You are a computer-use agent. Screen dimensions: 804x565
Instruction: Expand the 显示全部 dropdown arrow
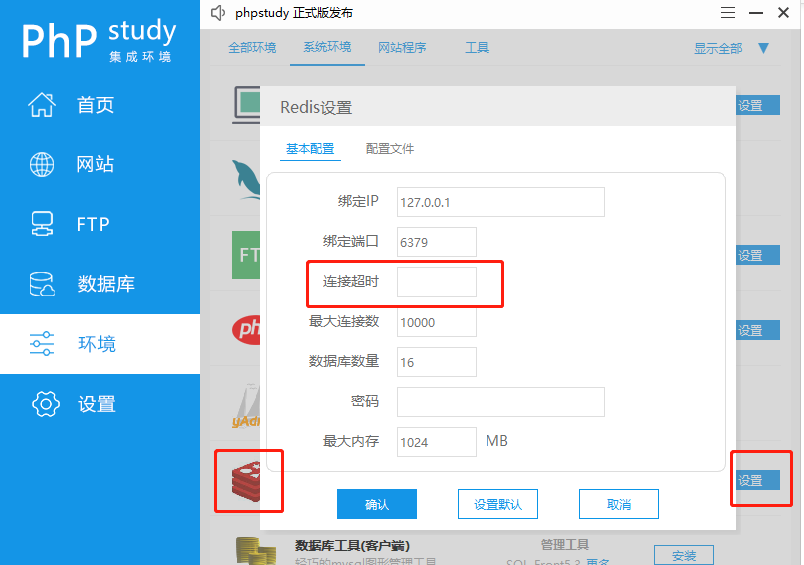pos(763,48)
